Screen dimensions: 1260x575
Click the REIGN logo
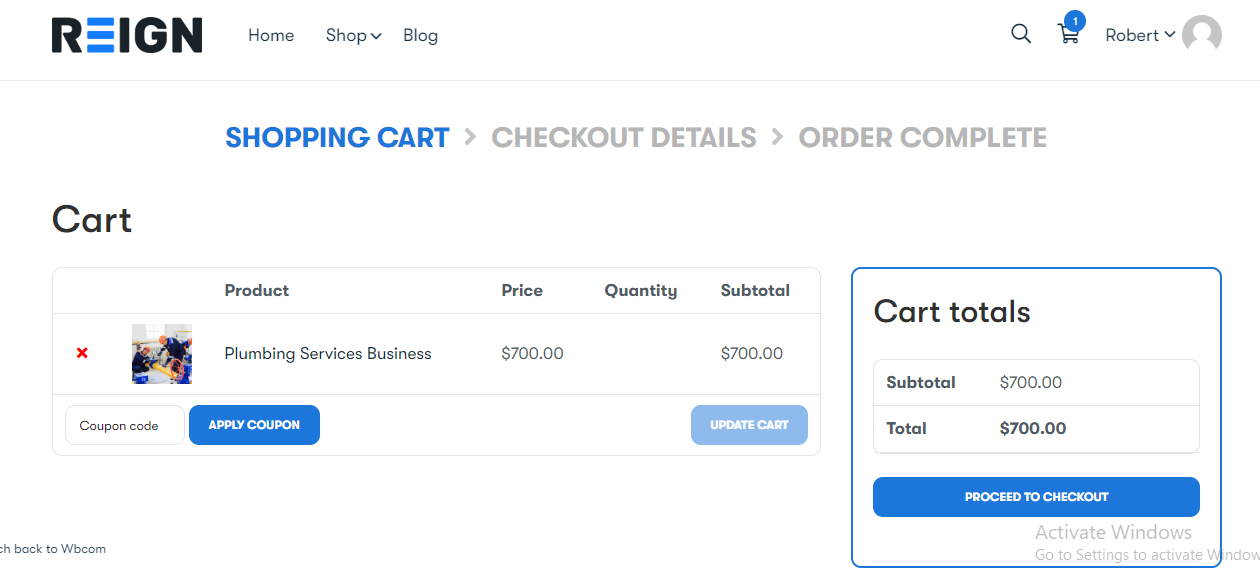pyautogui.click(x=127, y=35)
